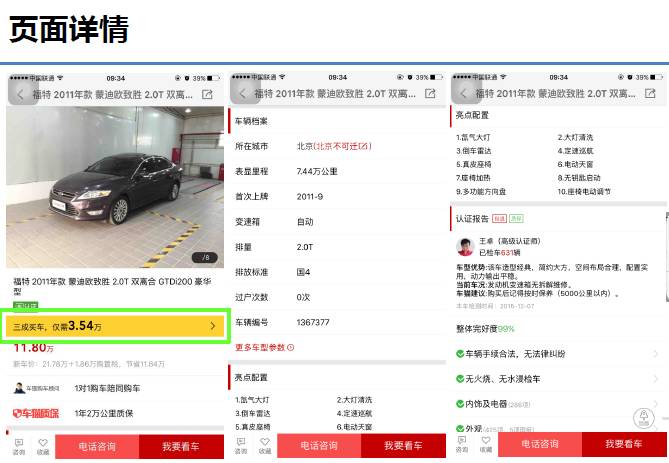Tap 车猫购车顾问 avatar icon

coord(19,388)
